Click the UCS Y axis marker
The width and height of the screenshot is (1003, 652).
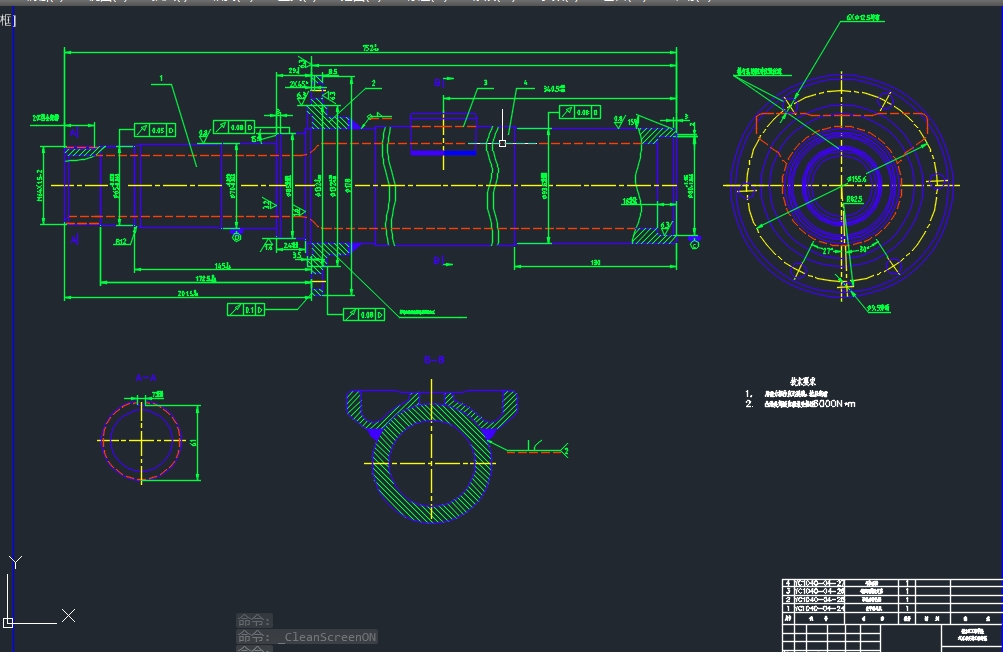(15, 562)
